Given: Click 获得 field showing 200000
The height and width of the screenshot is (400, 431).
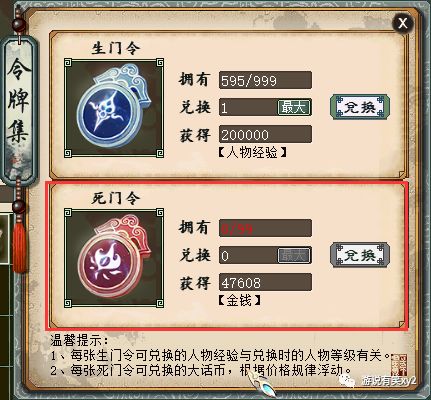Looking at the screenshot, I should pos(265,134).
